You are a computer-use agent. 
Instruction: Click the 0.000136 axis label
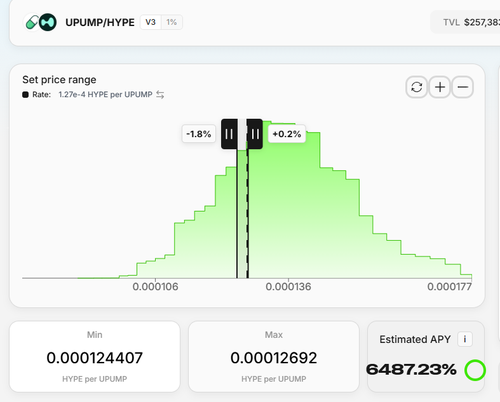tap(288, 287)
